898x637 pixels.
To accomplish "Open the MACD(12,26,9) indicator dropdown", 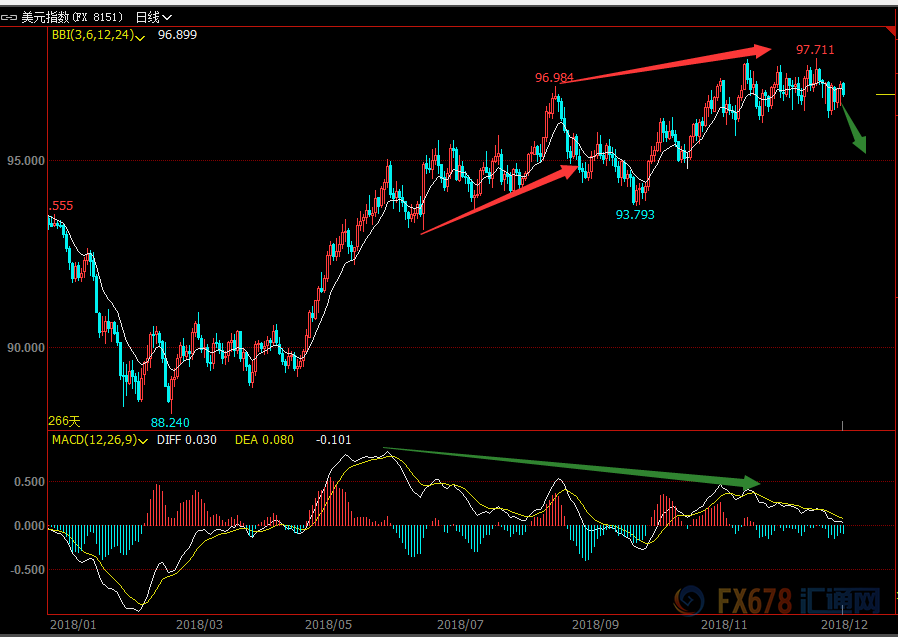I will [x=100, y=440].
